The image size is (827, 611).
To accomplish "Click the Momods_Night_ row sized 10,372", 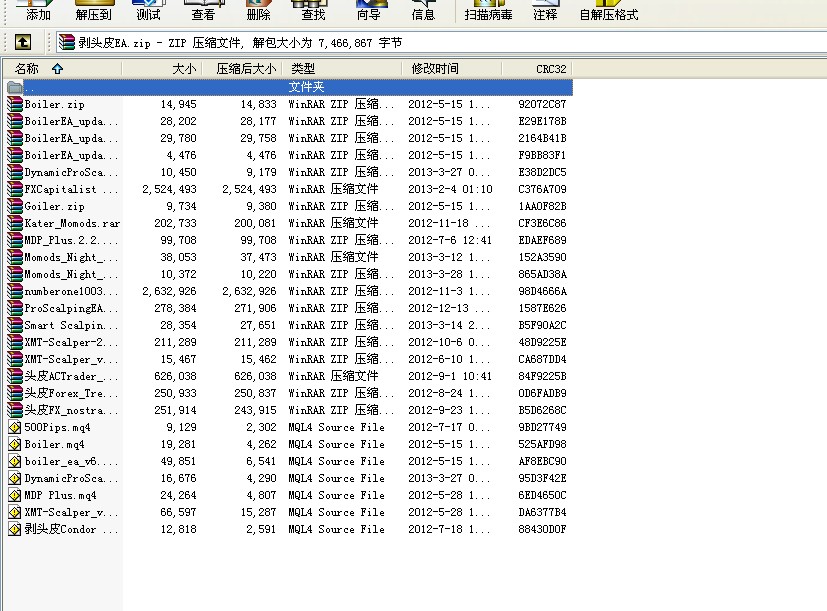I will click(x=289, y=274).
